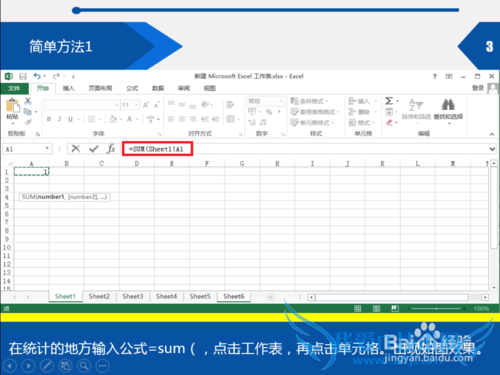500x375 pixels.
Task: Toggle Underline formatting button
Action: pyautogui.click(x=70, y=119)
